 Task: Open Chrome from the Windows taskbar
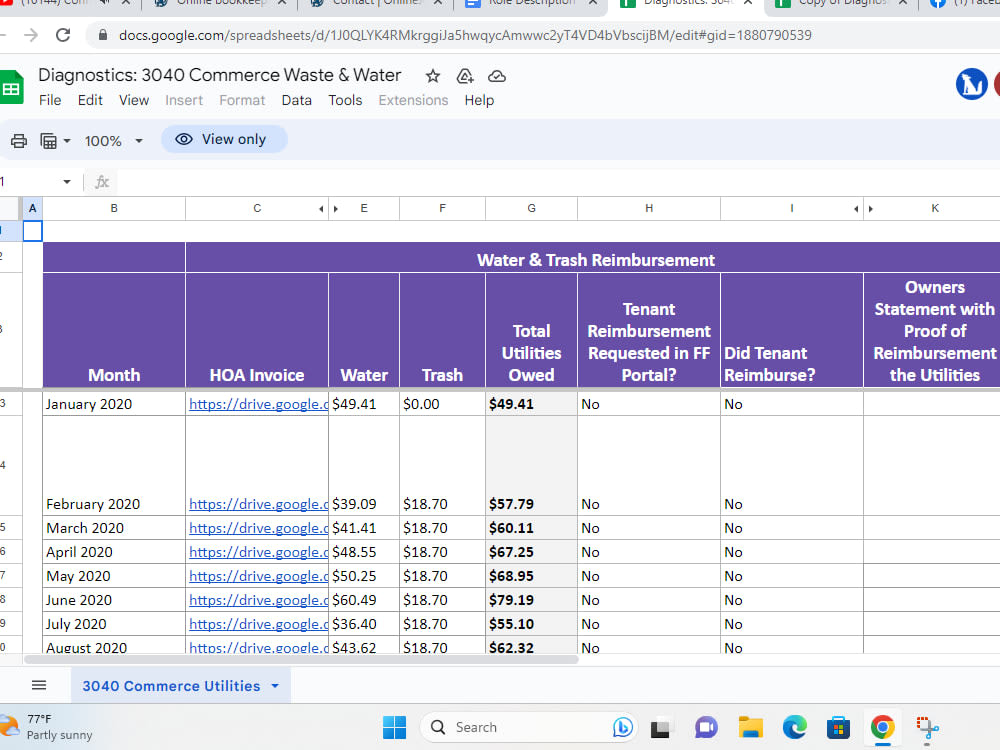883,727
